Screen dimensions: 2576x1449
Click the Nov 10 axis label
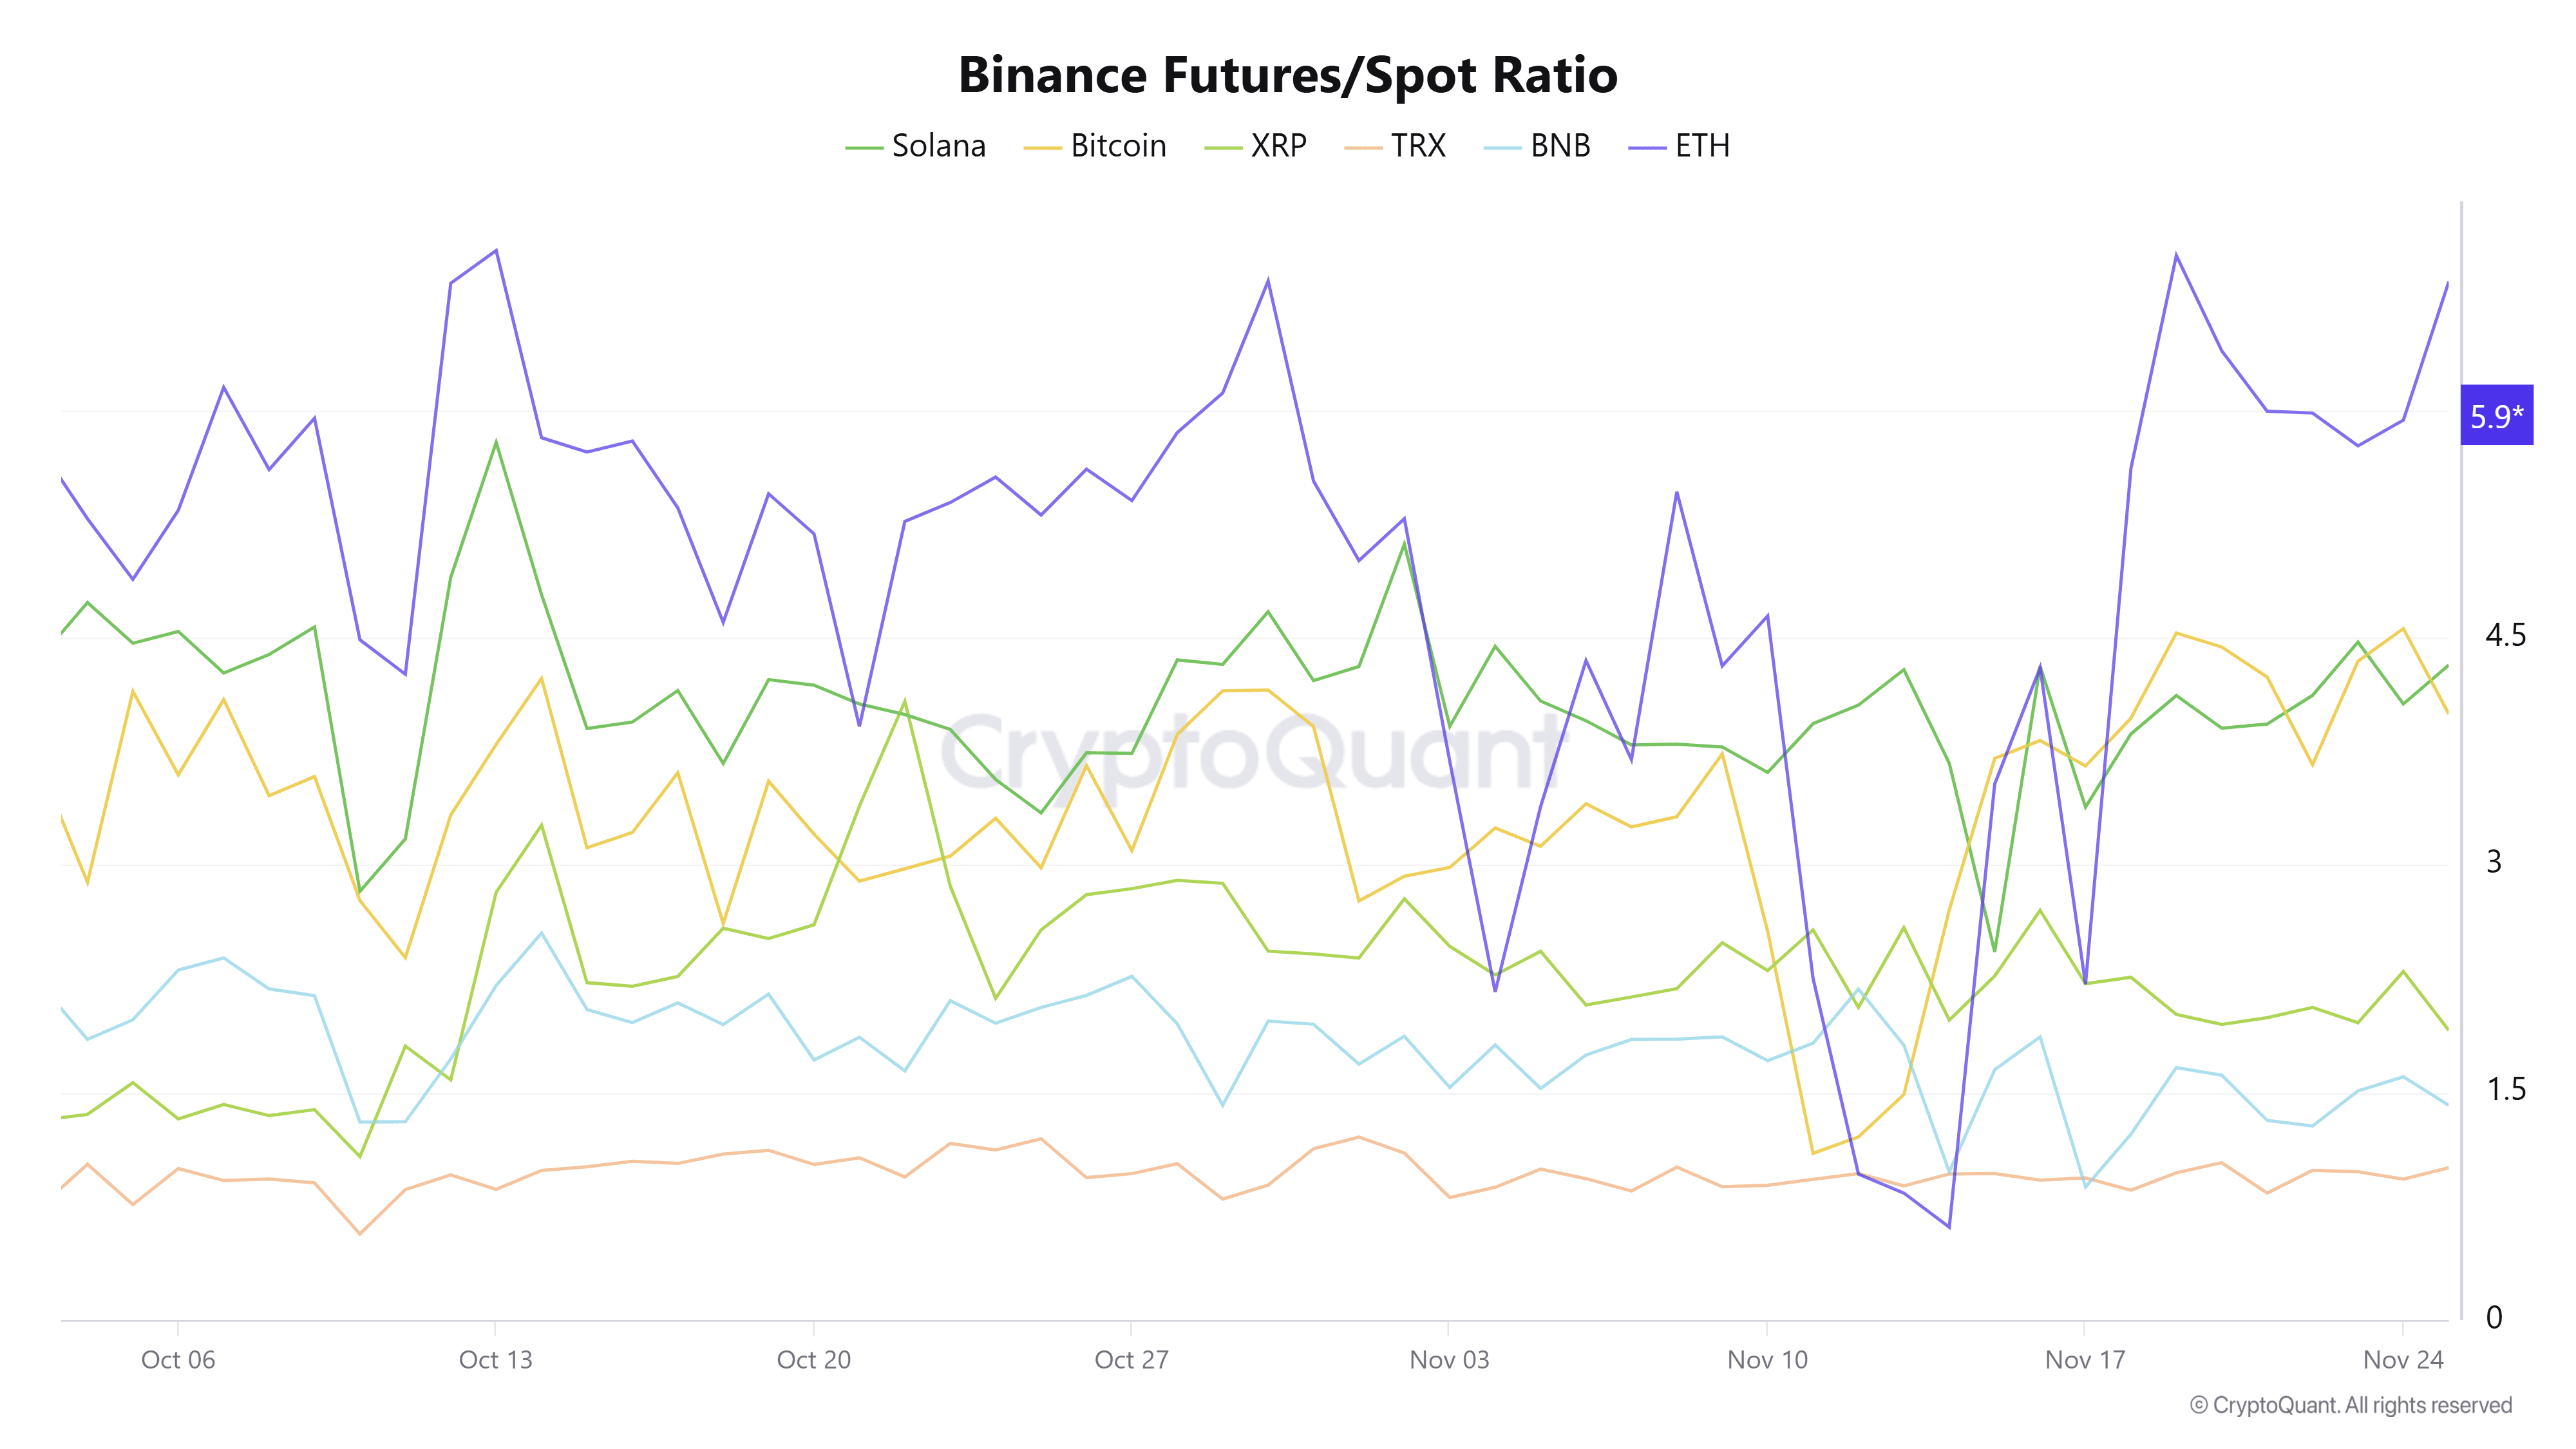pyautogui.click(x=1767, y=1360)
